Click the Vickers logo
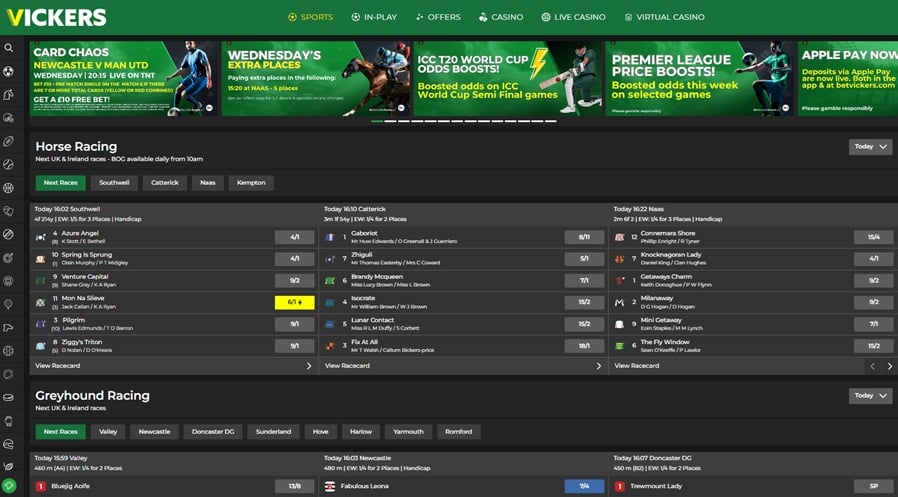The height and width of the screenshot is (497, 898). [57, 17]
